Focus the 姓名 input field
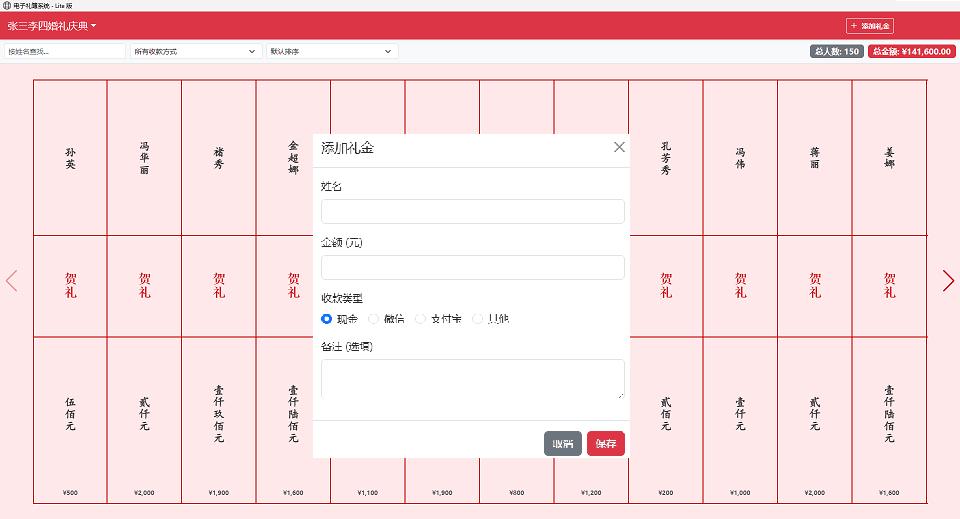Viewport: 960px width, 519px height. 472,211
